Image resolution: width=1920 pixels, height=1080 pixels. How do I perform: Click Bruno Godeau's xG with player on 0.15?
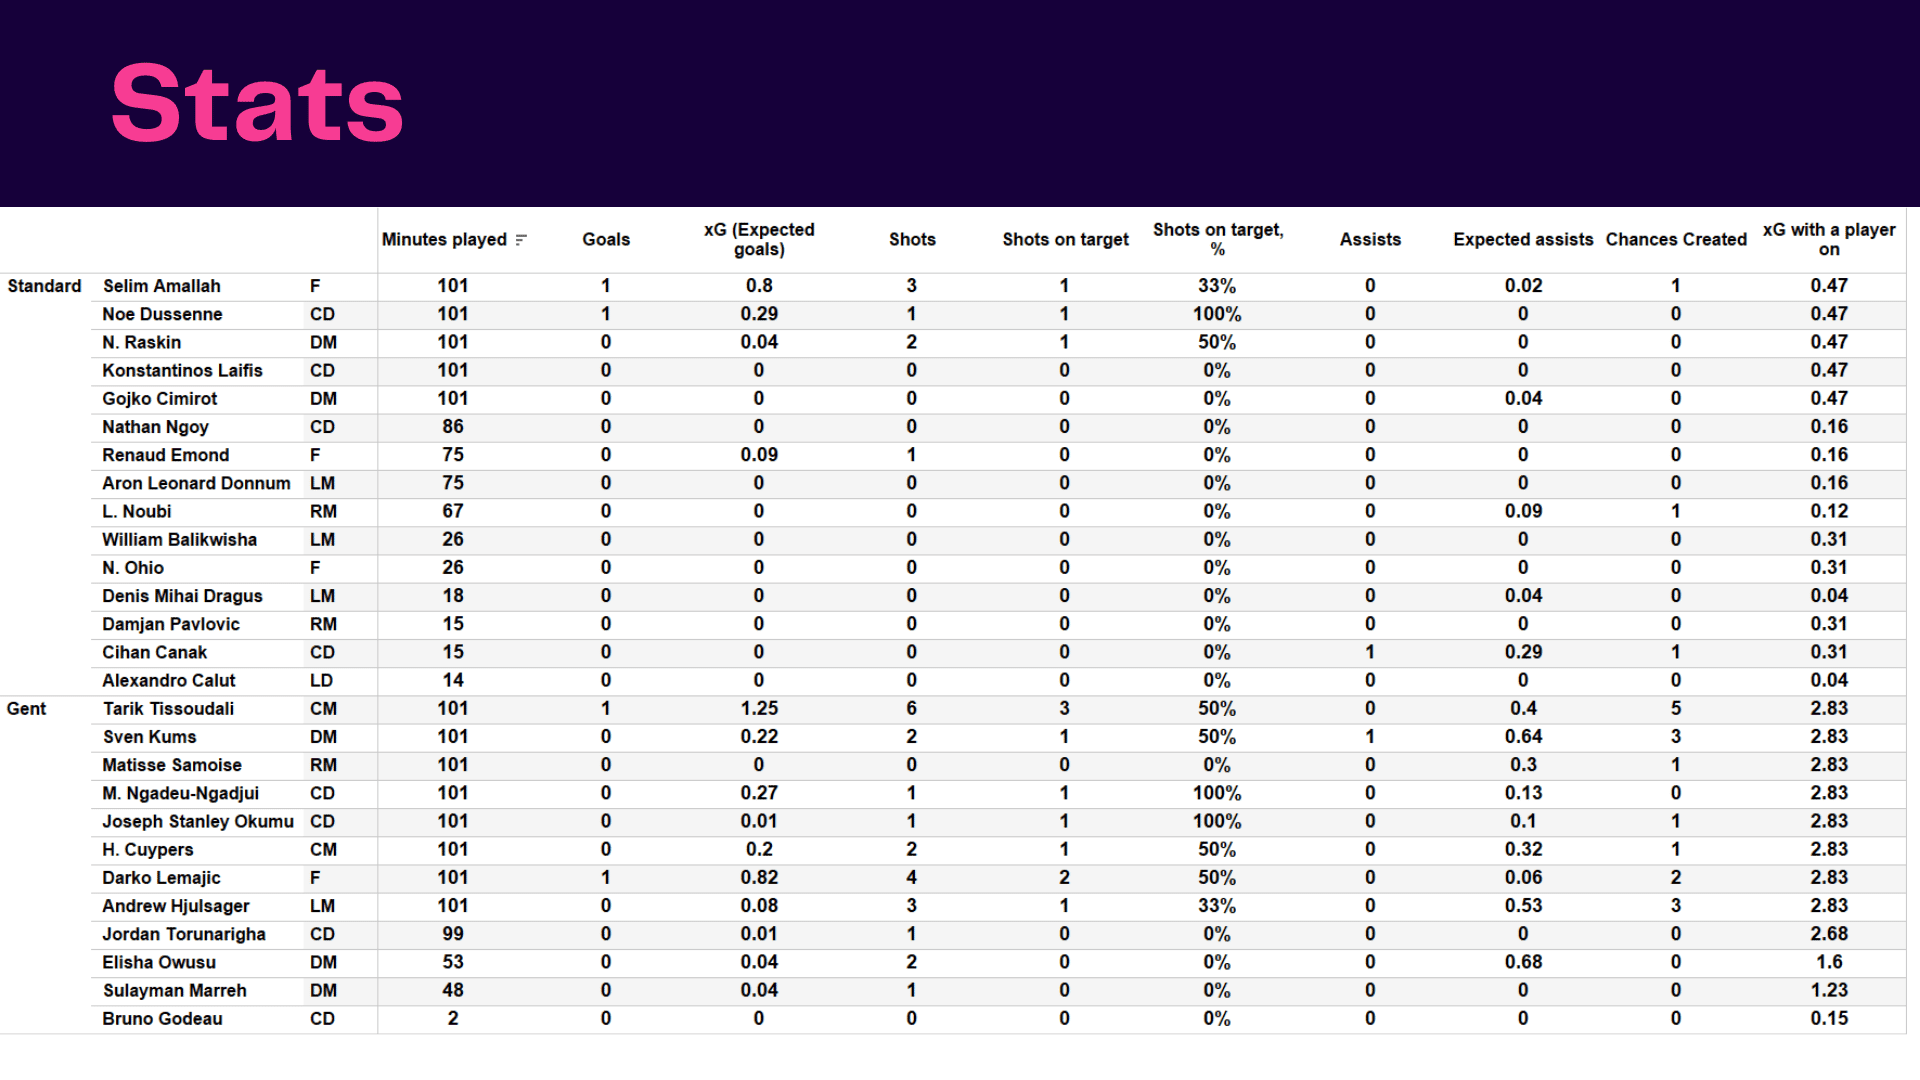[1829, 1019]
